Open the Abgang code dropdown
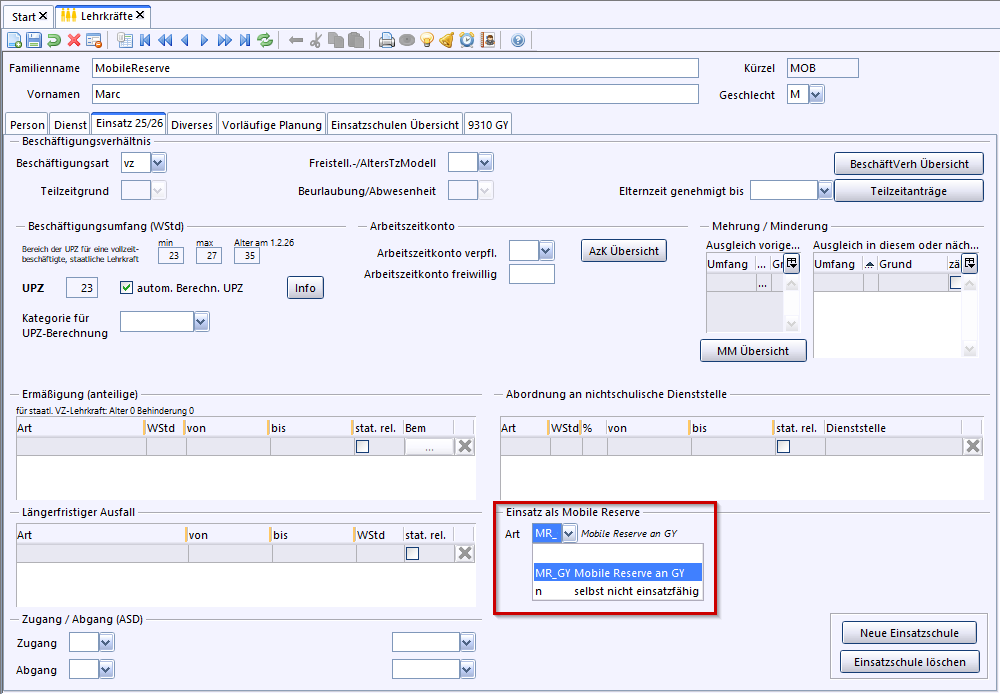Viewport: 1000px width, 694px height. pyautogui.click(x=106, y=669)
